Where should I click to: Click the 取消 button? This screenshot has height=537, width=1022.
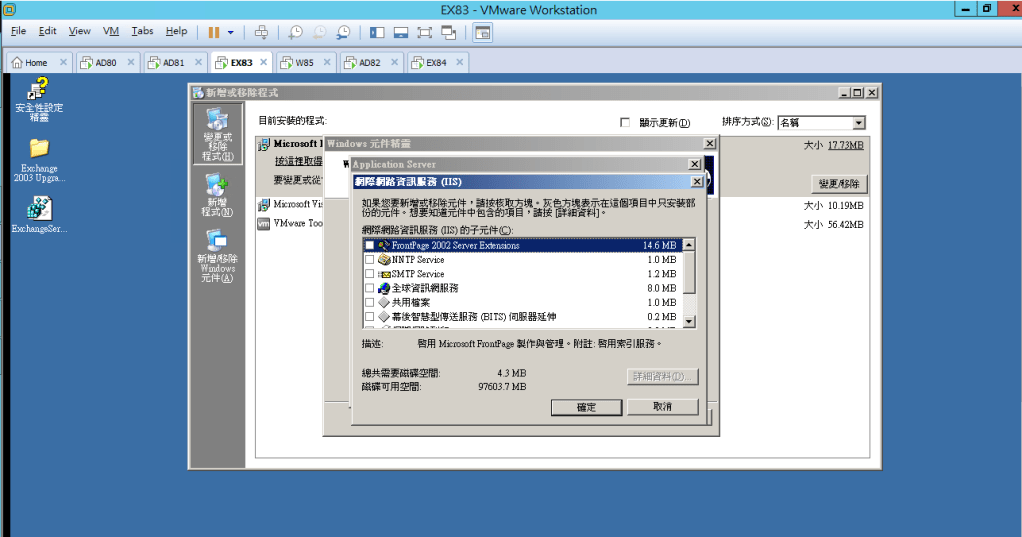(x=662, y=407)
